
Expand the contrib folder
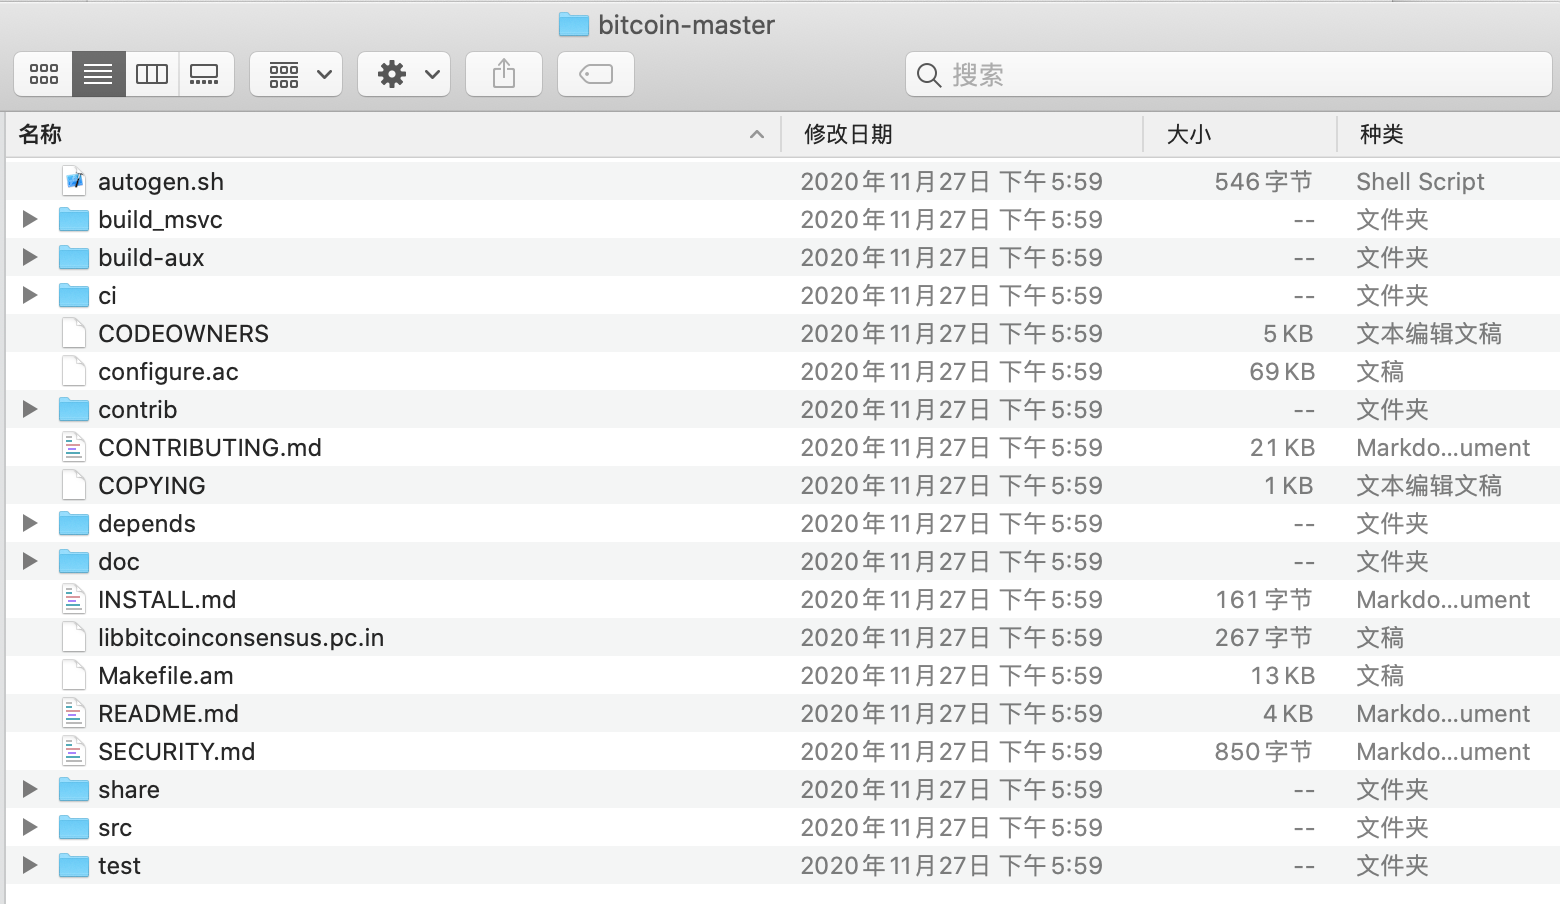click(x=30, y=409)
